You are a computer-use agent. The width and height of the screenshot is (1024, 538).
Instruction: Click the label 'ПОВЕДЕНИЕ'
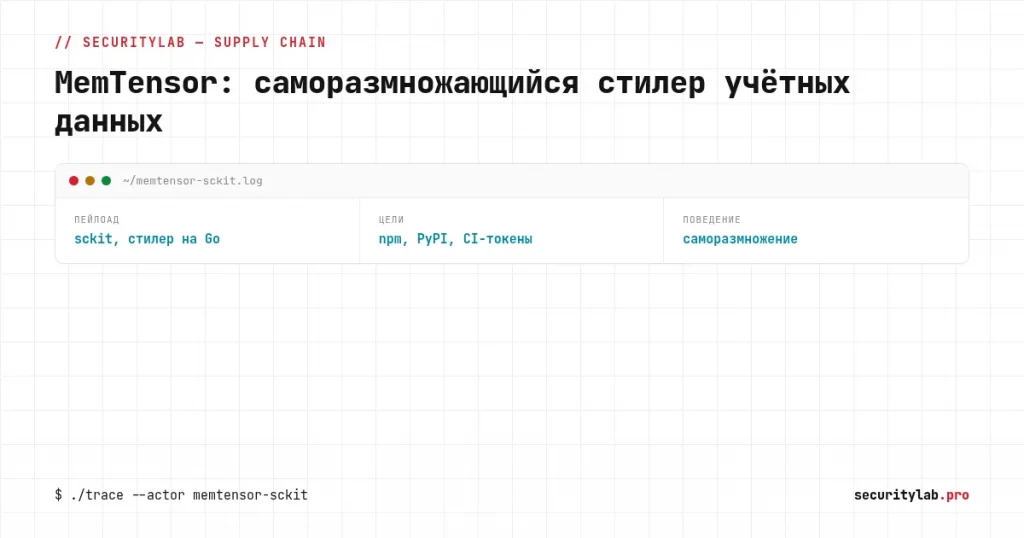(711, 220)
